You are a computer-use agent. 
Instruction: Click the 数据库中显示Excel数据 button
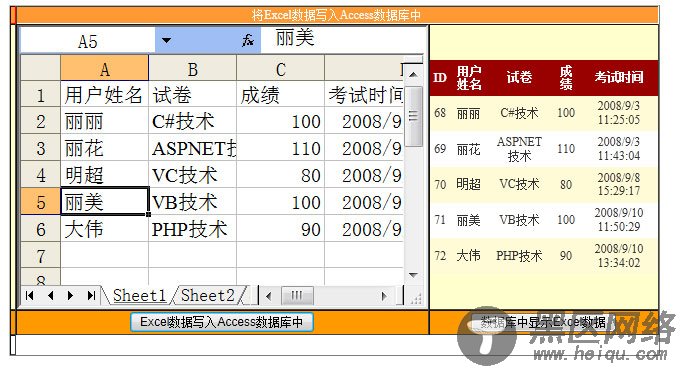[543, 323]
